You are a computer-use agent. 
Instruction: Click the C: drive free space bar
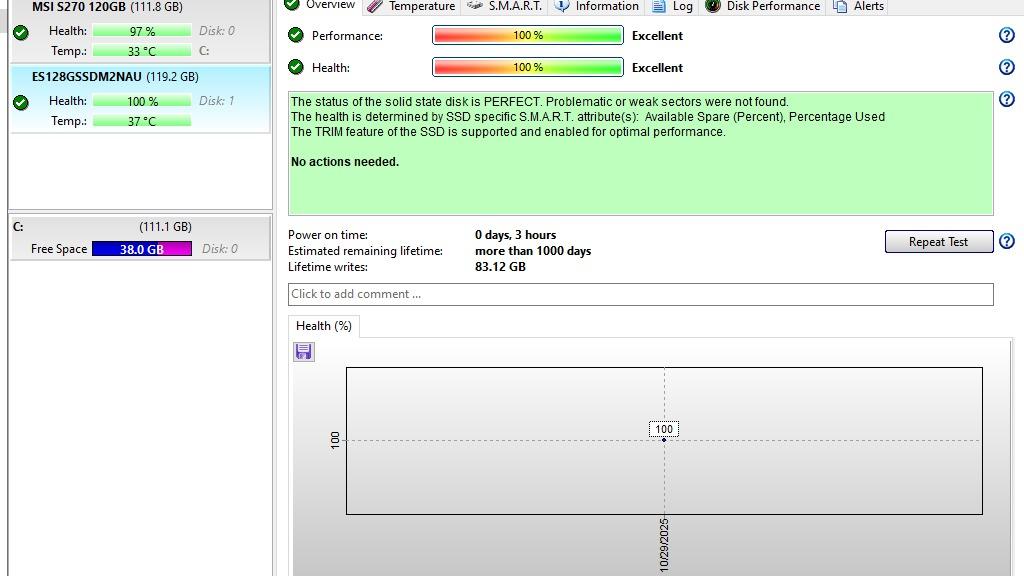[141, 249]
